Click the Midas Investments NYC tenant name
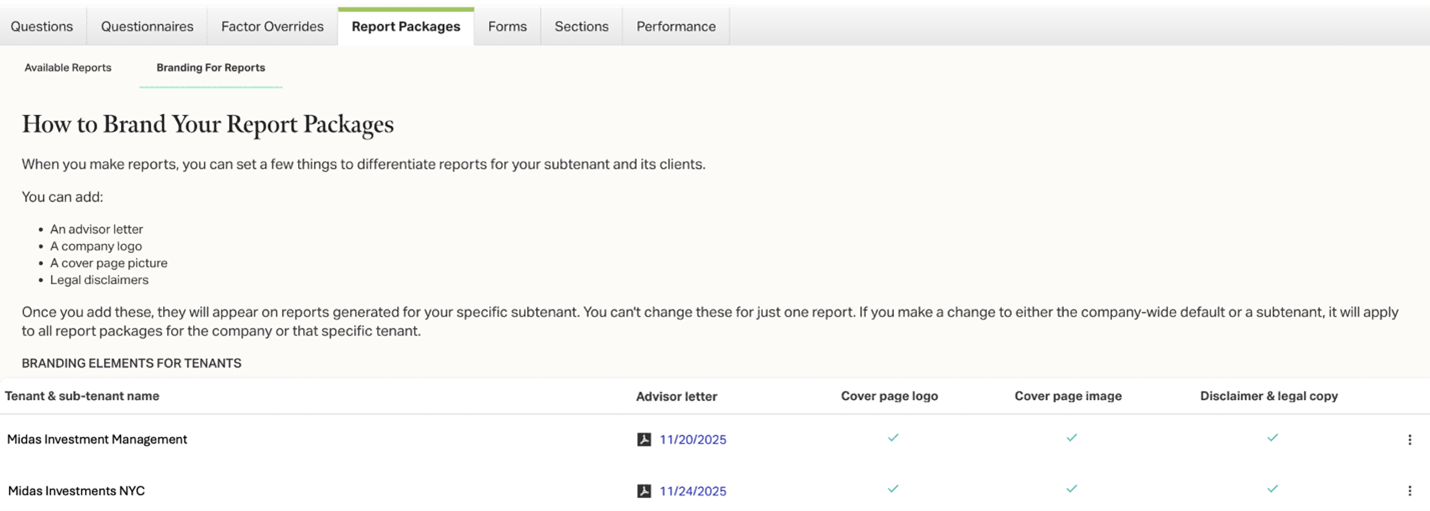 tap(76, 491)
